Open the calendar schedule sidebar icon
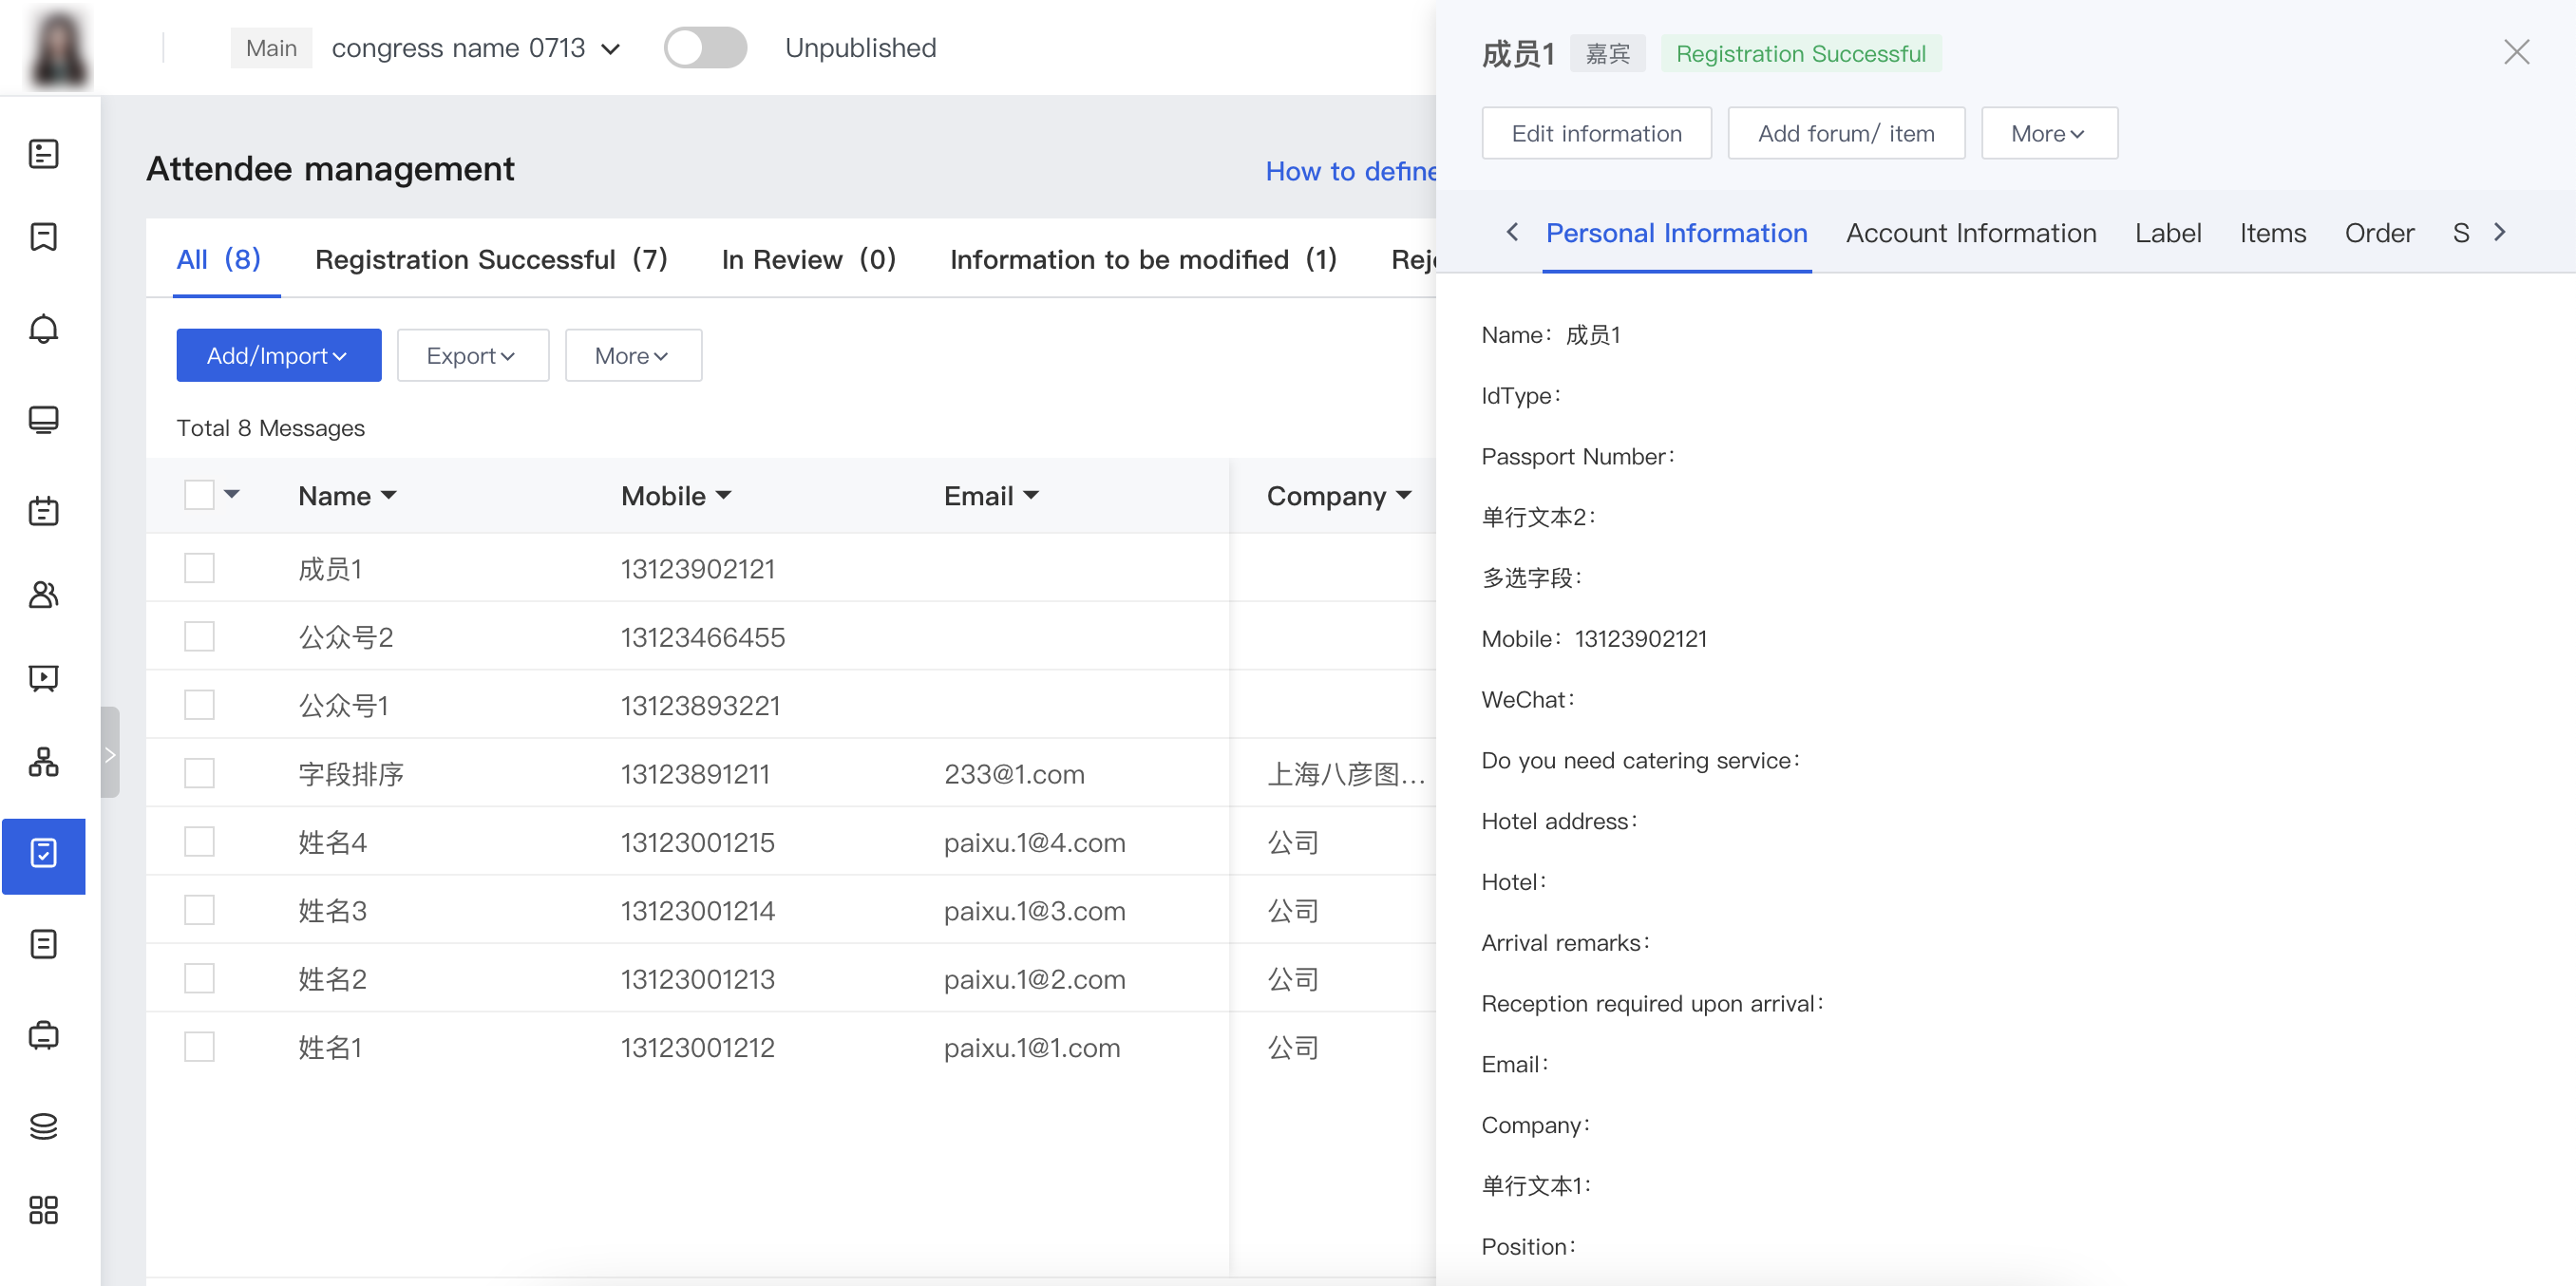The height and width of the screenshot is (1286, 2576). click(43, 511)
